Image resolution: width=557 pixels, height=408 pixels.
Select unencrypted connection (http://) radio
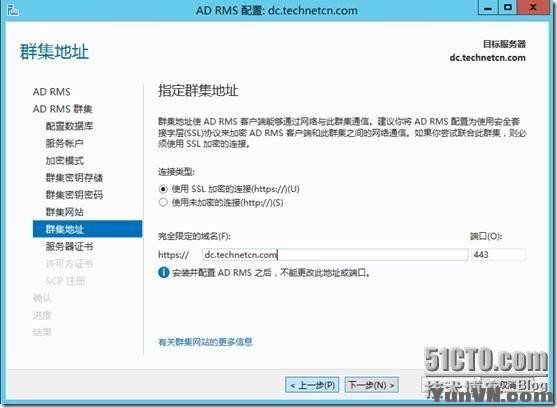(163, 203)
